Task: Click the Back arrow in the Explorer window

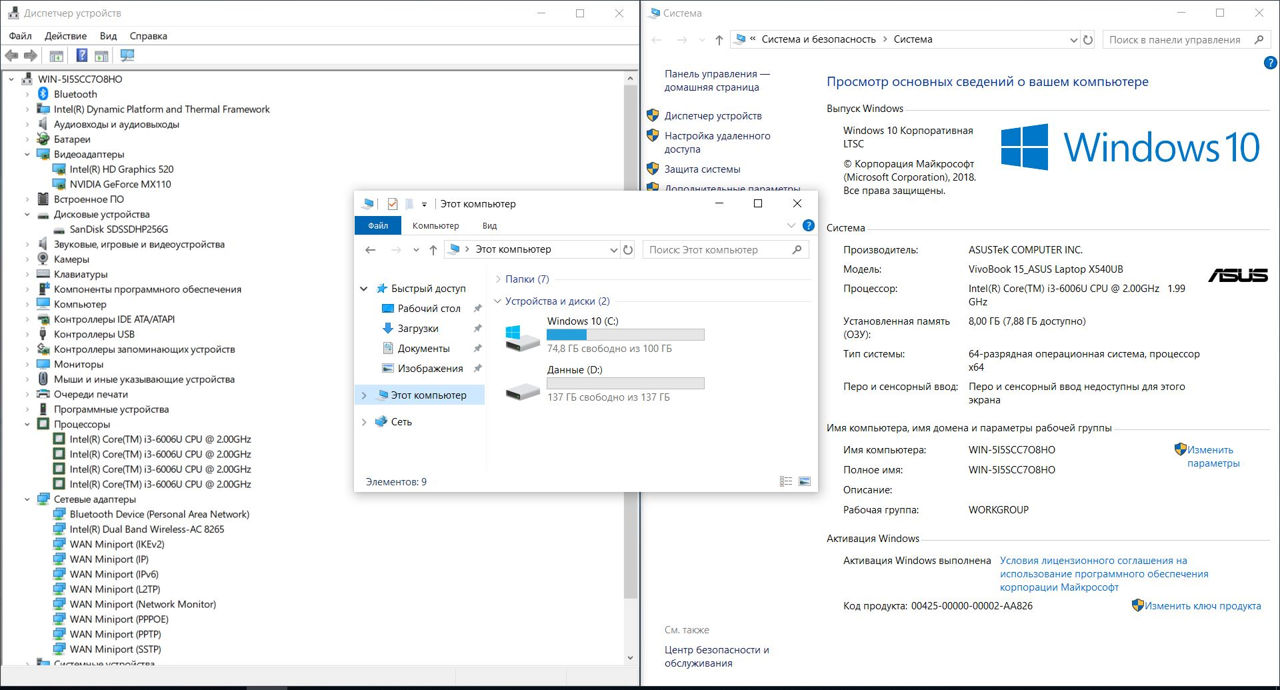Action: pos(370,250)
